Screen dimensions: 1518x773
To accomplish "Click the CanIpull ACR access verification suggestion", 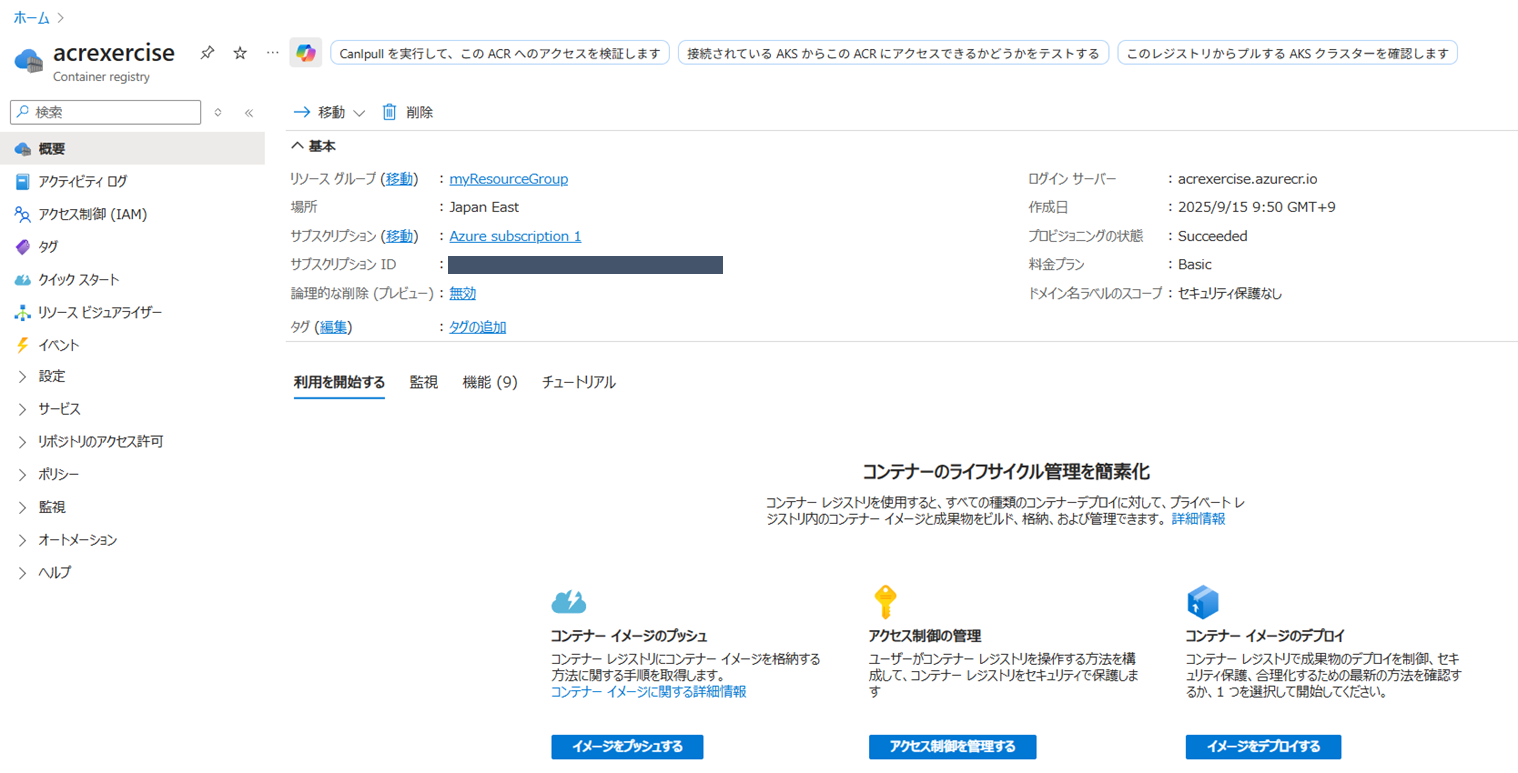I will point(499,53).
